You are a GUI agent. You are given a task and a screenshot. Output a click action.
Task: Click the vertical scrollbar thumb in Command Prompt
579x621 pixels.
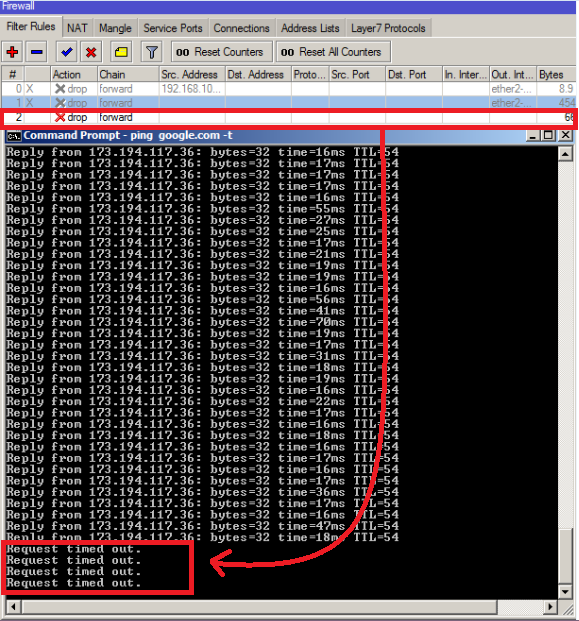point(565,556)
